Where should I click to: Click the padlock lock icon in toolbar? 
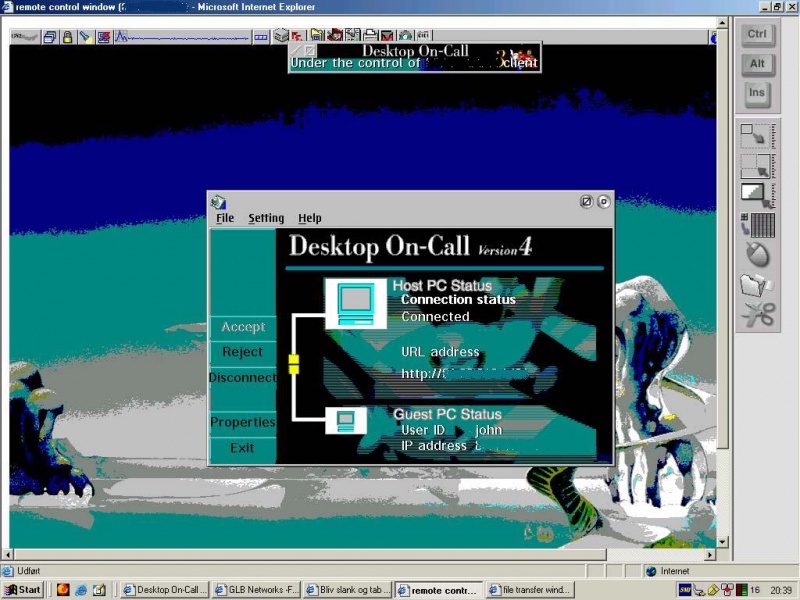click(x=67, y=37)
